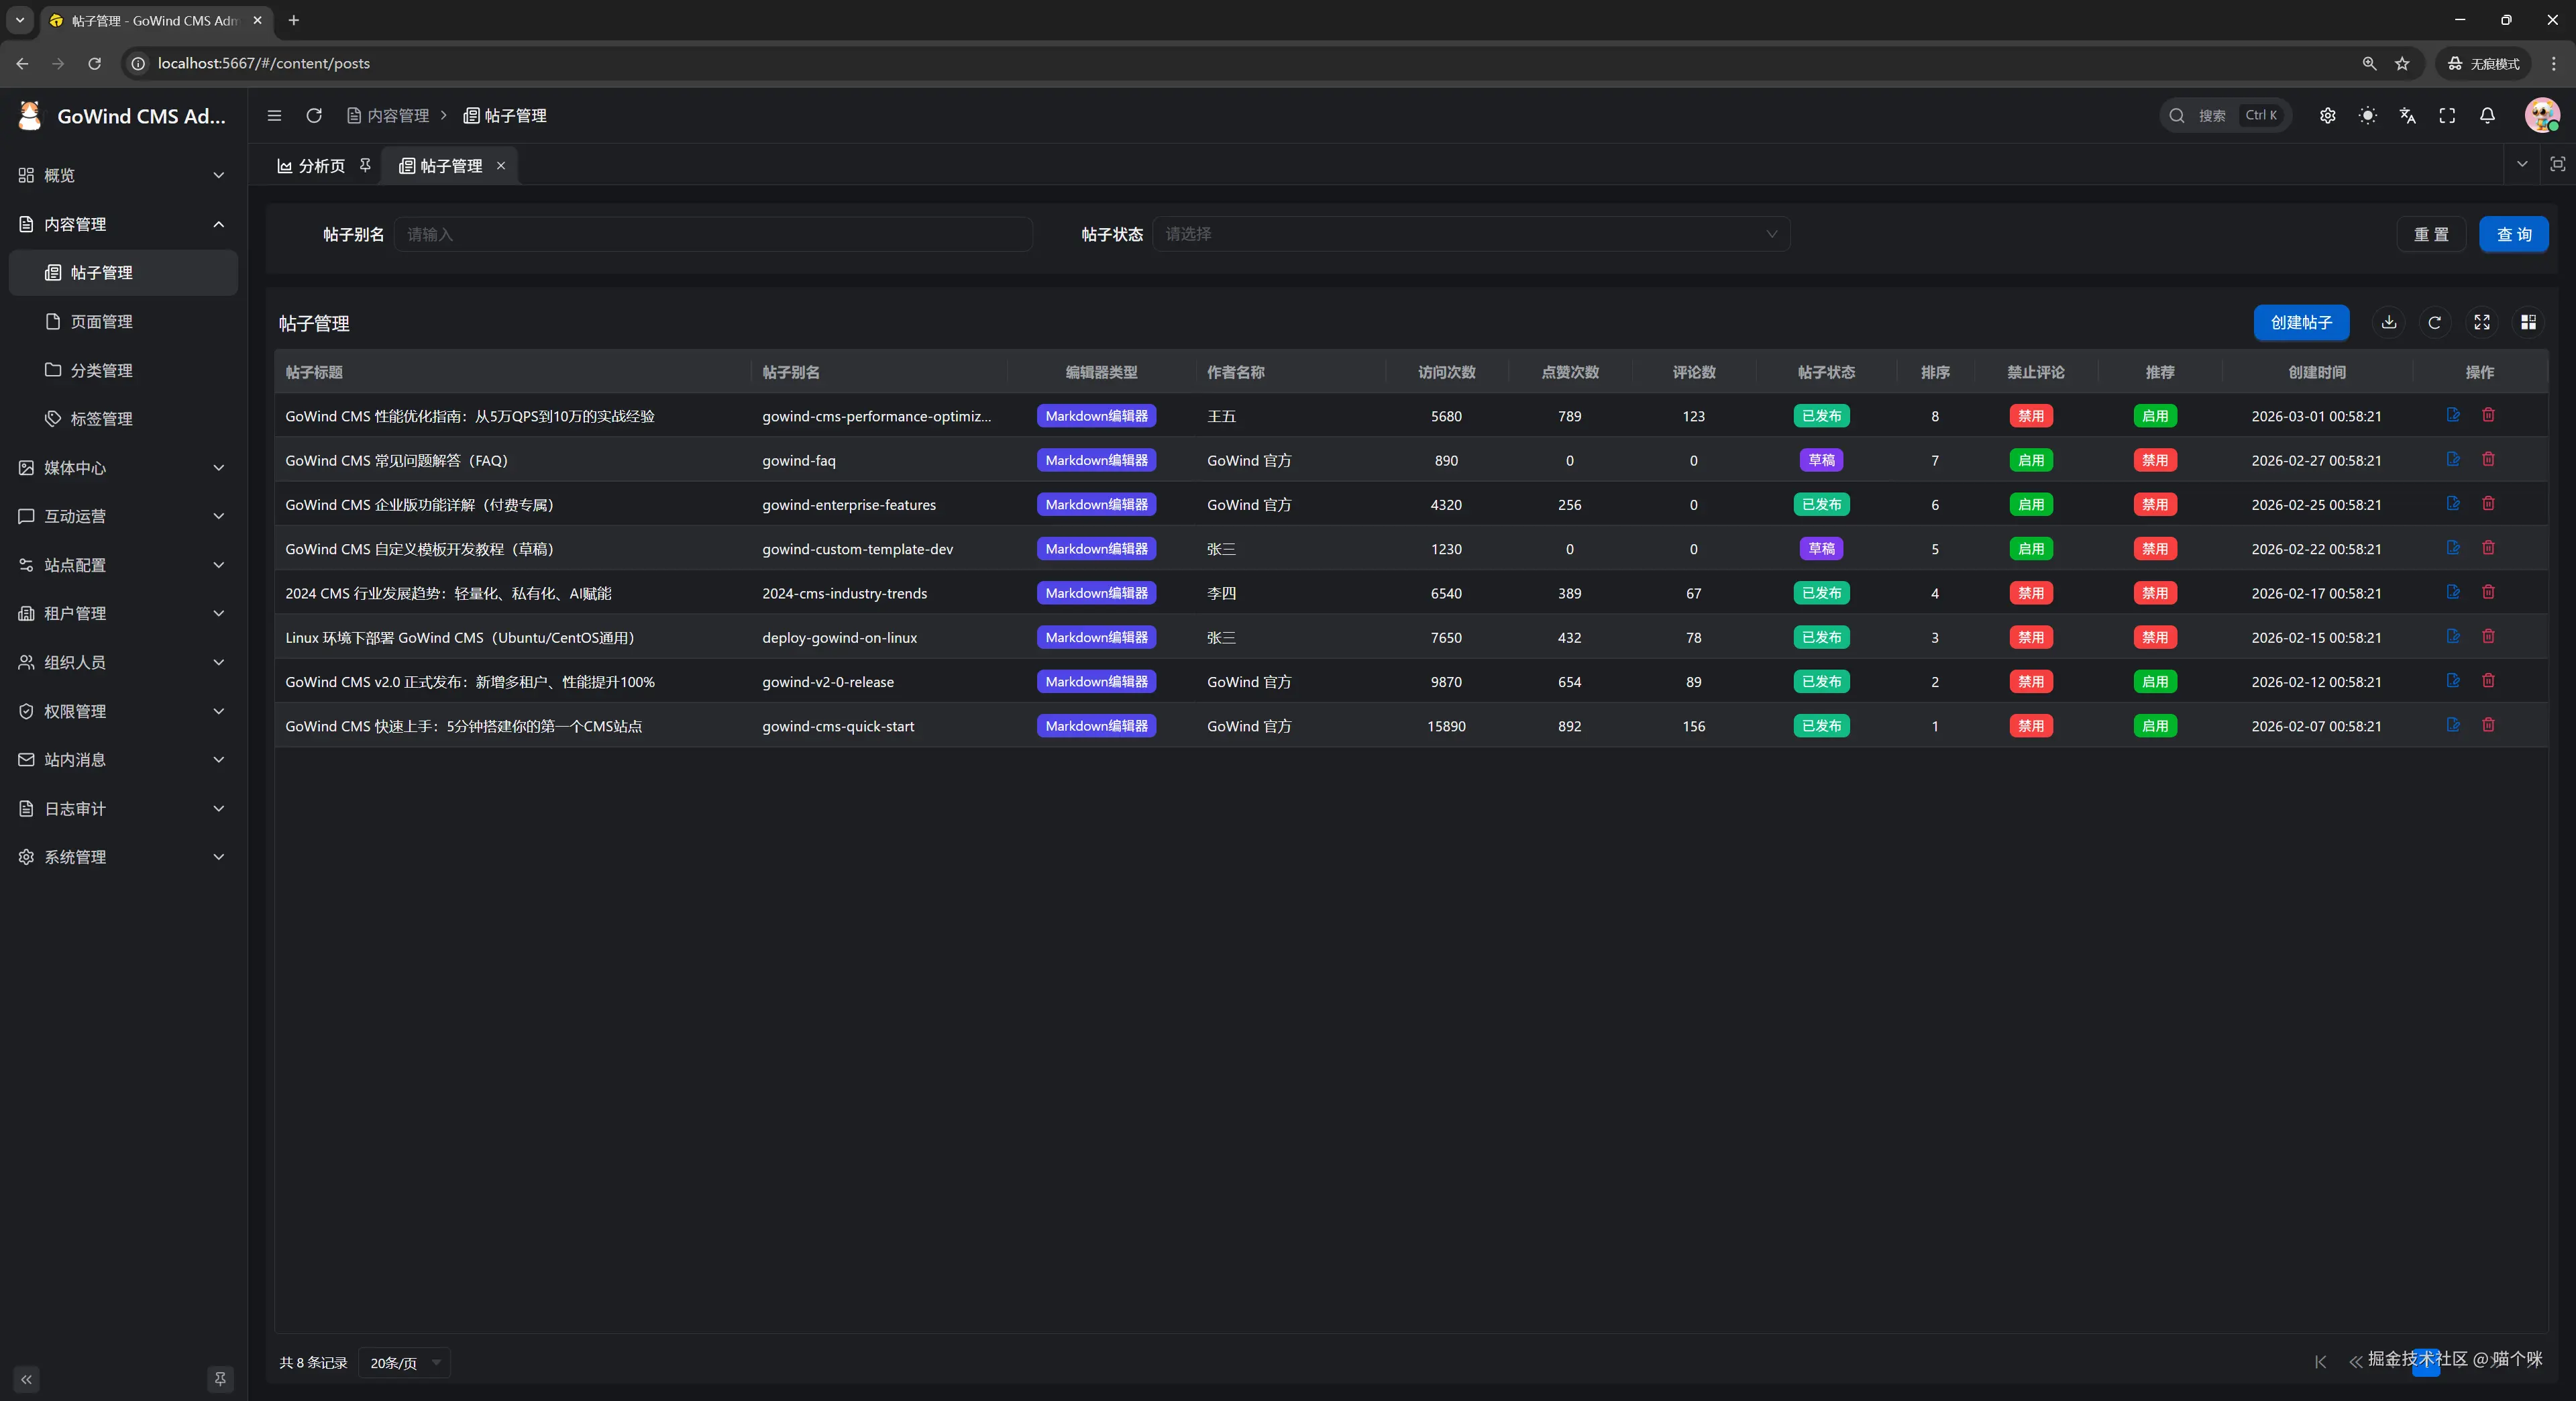This screenshot has width=2576, height=1401.
Task: Click the edit icon for gowind-faq row
Action: coord(2453,459)
